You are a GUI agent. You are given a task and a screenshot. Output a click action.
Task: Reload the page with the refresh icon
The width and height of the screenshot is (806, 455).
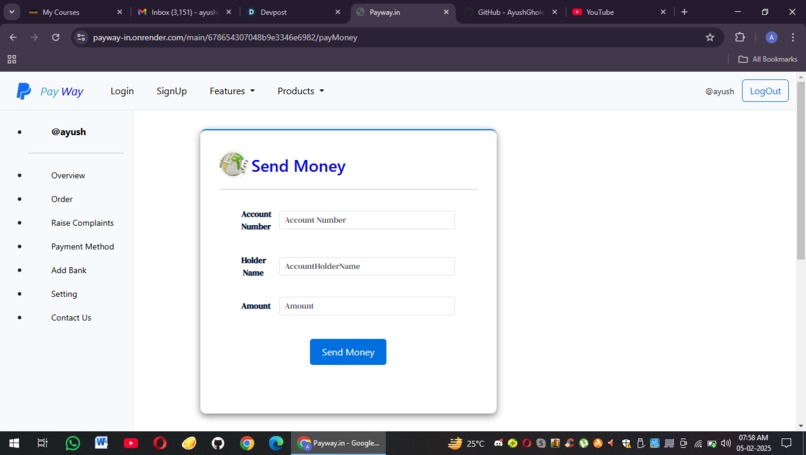(56, 37)
